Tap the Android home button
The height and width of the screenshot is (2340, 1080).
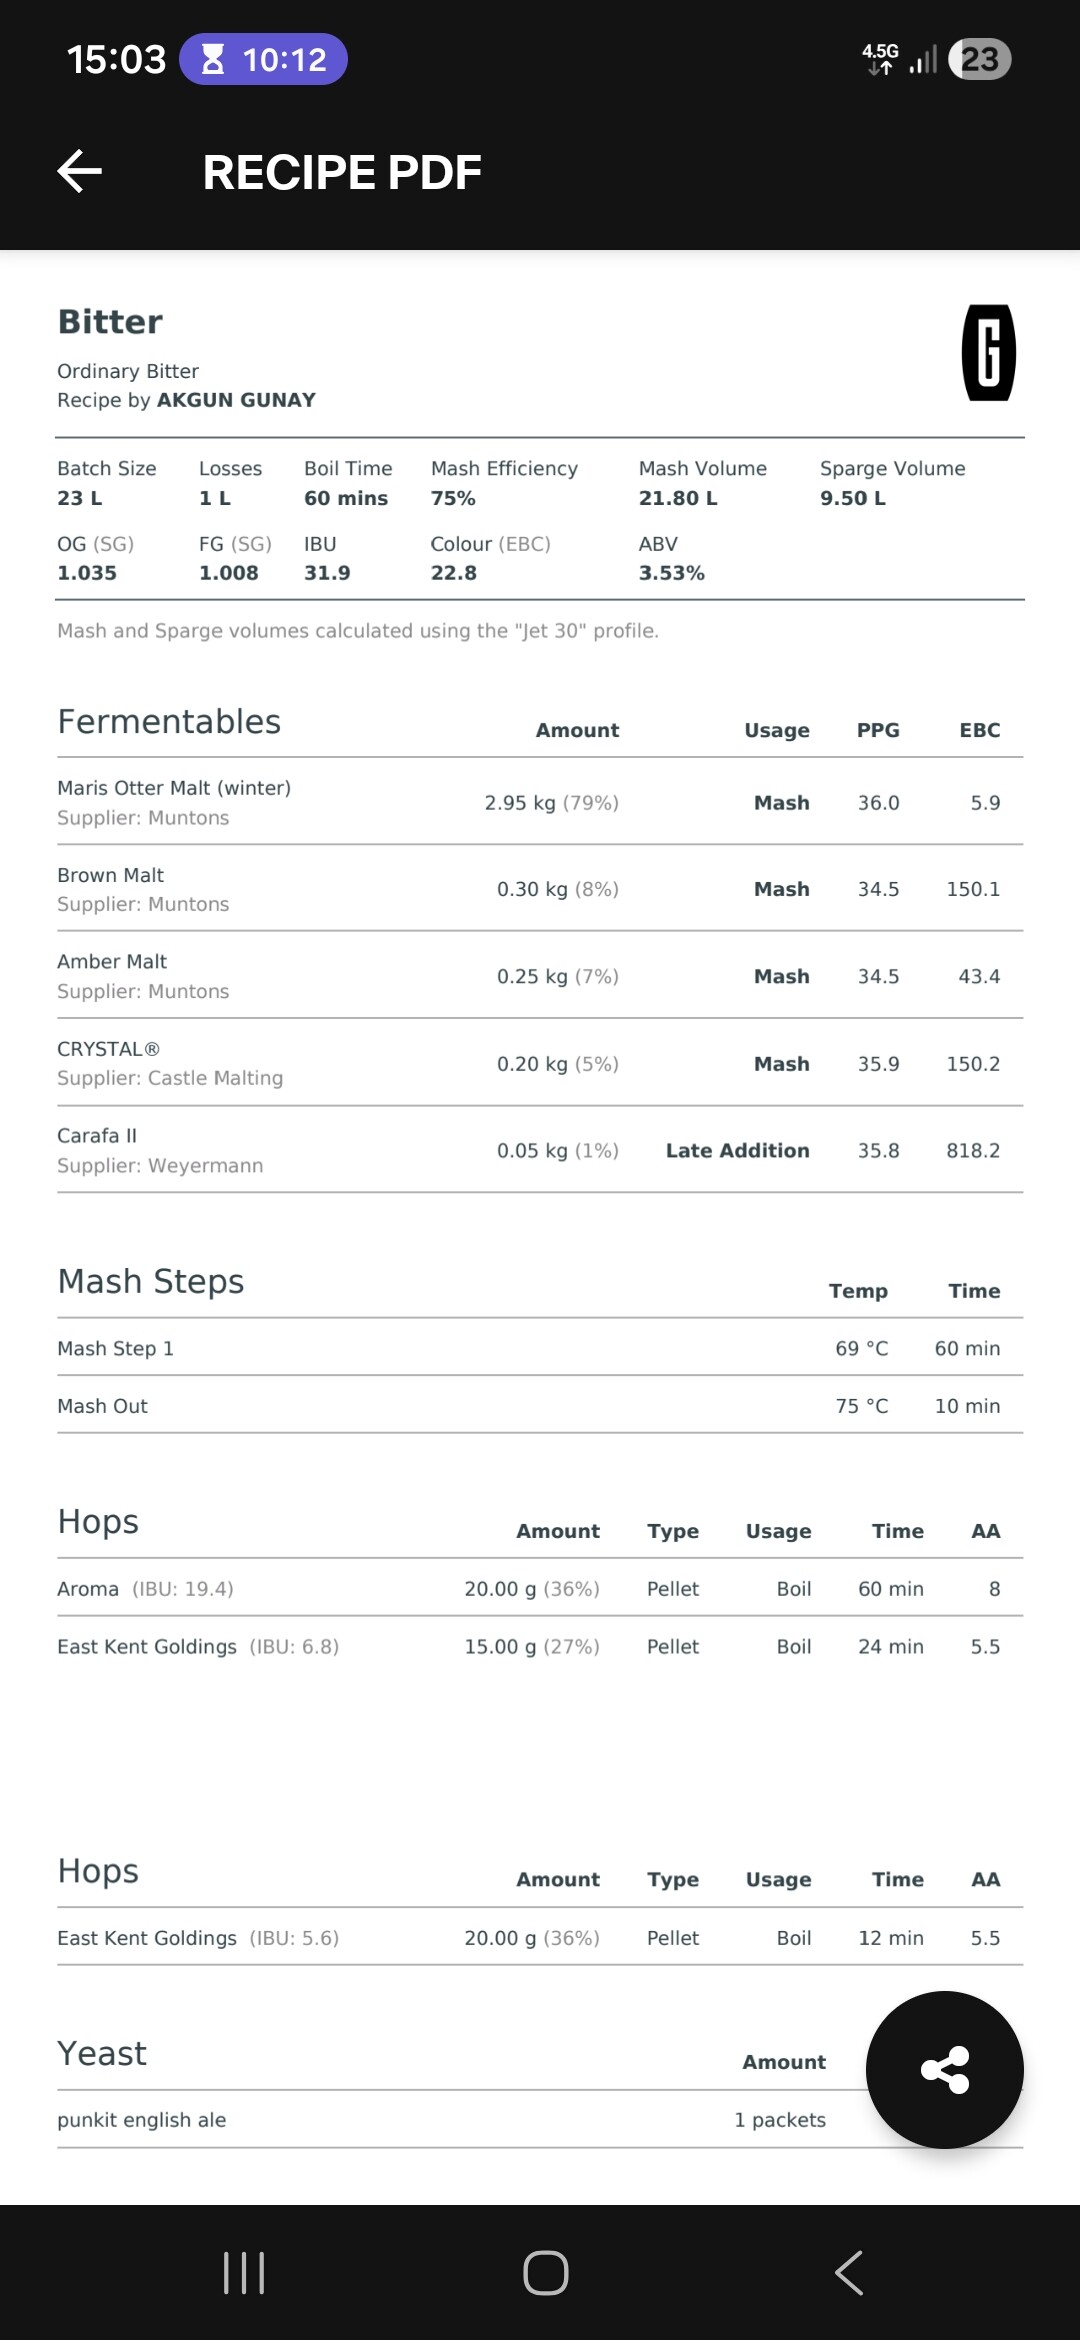pos(545,2272)
